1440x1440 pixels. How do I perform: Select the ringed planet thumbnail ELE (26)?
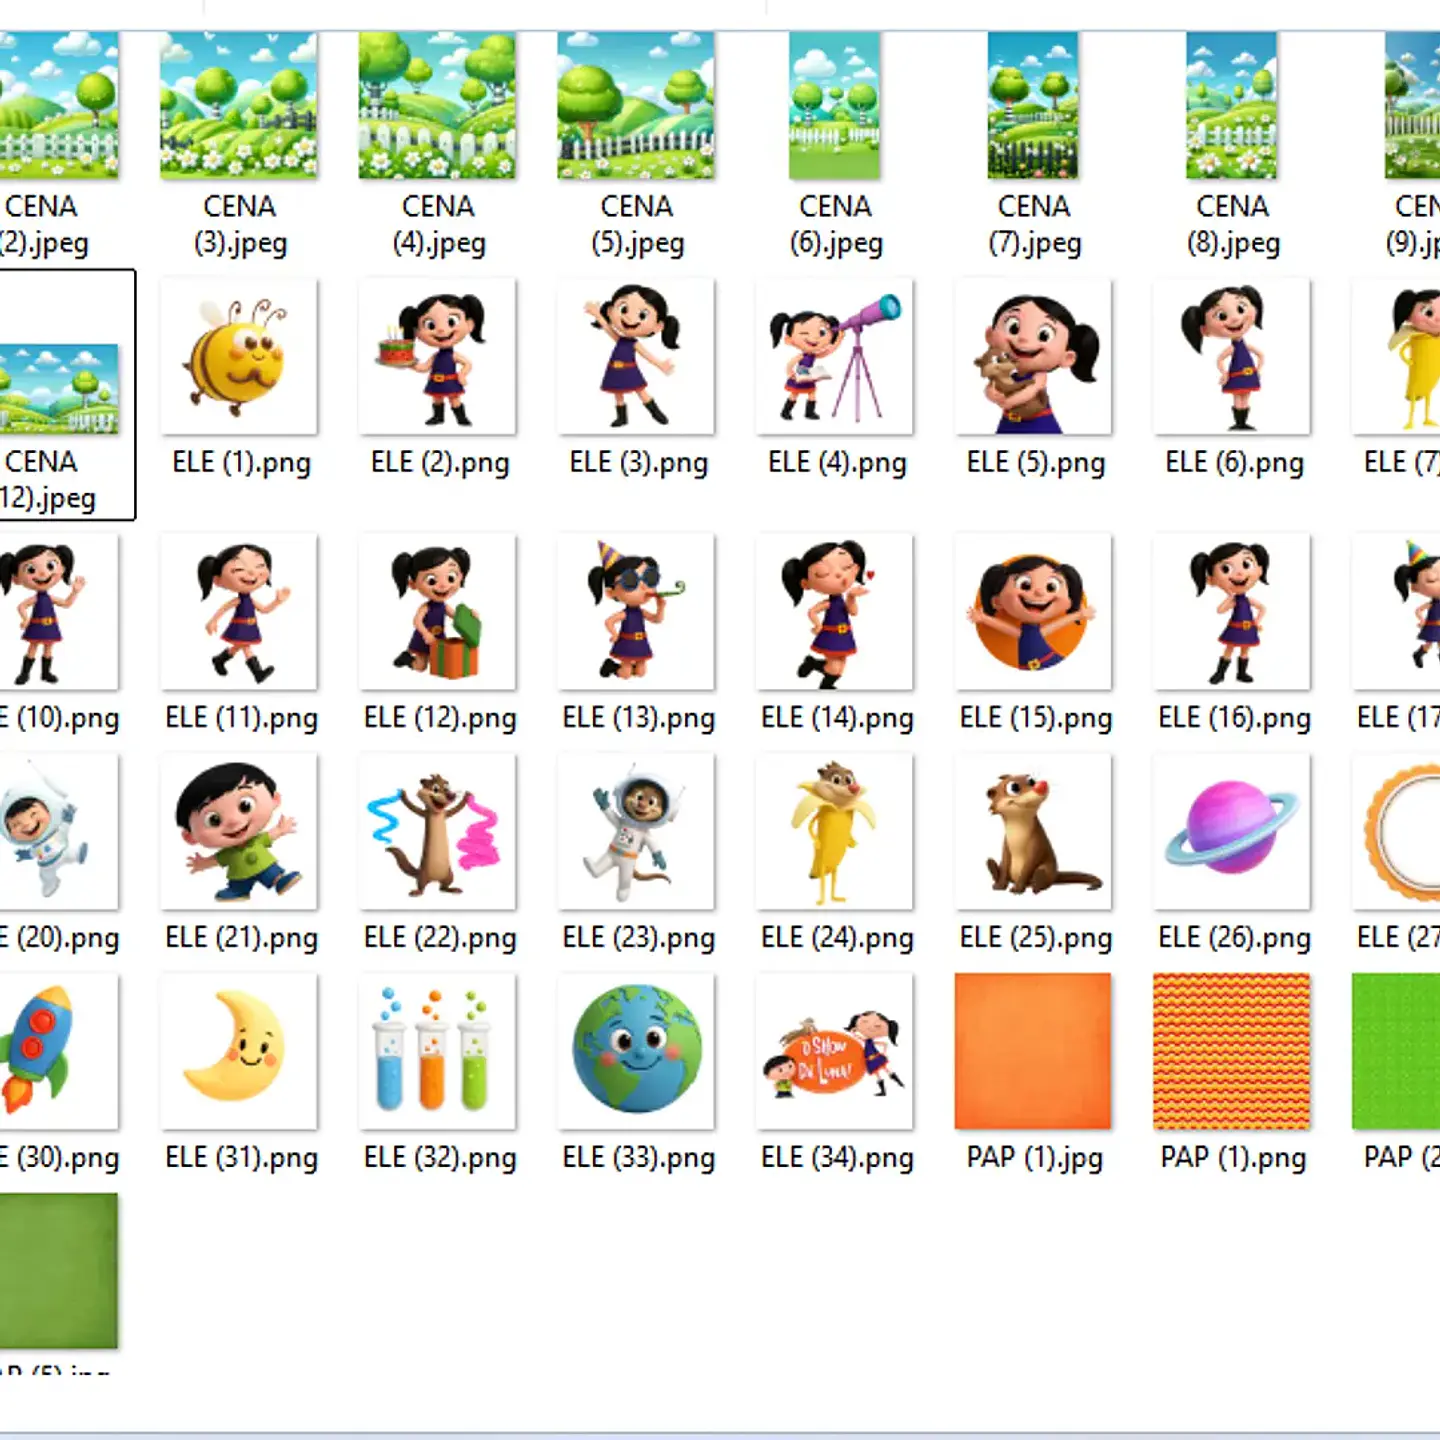(1232, 831)
